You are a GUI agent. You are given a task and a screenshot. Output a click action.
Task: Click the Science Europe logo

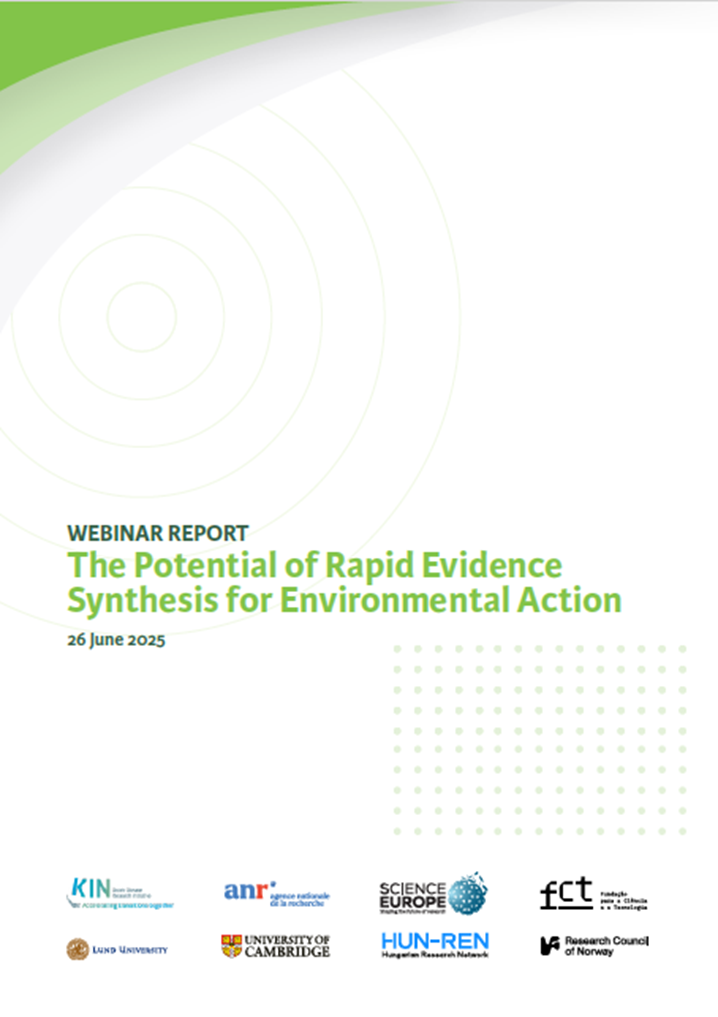point(432,892)
